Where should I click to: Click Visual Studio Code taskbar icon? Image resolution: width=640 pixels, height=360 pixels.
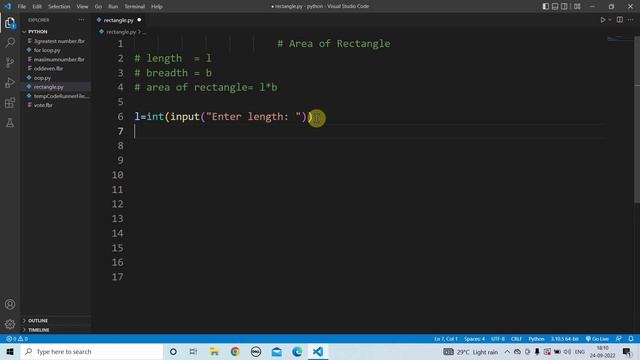pos(318,351)
